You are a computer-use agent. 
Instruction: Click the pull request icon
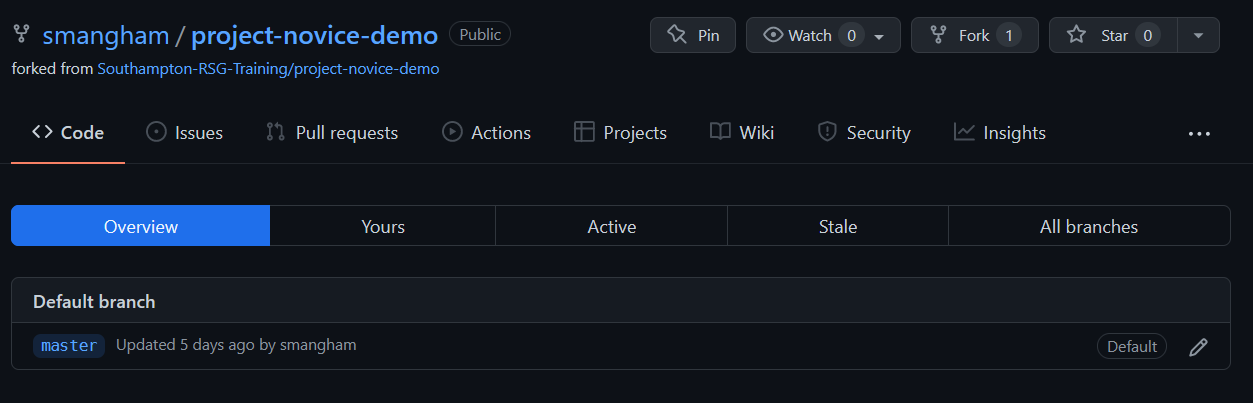[x=275, y=132]
